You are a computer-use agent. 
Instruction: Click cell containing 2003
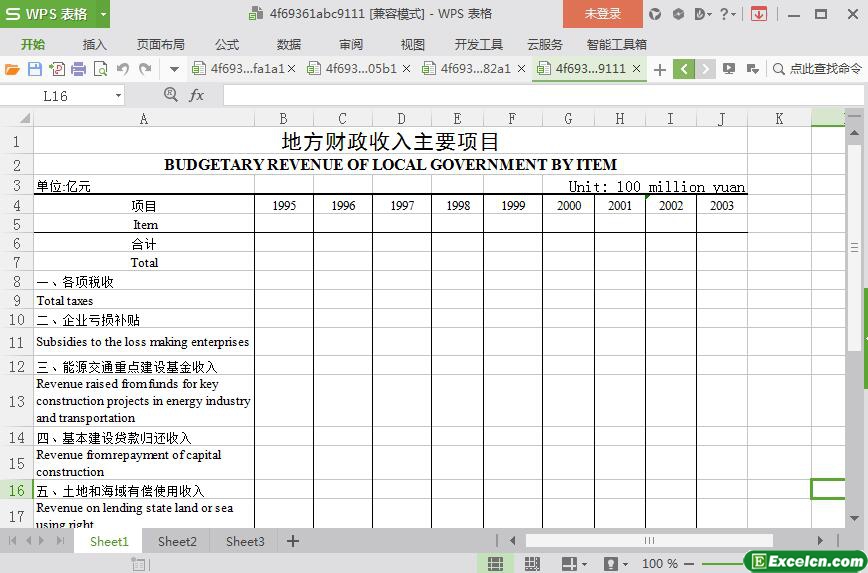(722, 206)
